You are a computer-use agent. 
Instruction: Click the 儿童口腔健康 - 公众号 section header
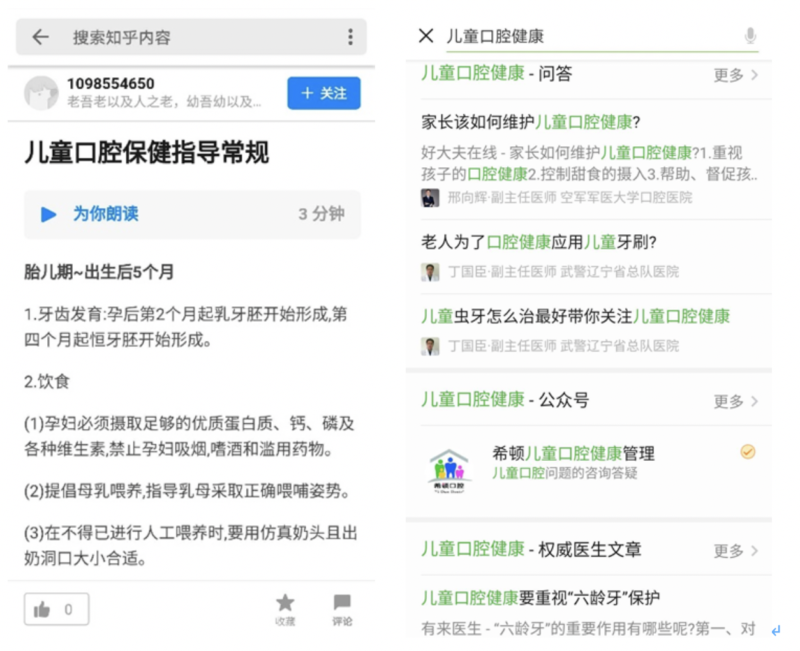[x=505, y=400]
